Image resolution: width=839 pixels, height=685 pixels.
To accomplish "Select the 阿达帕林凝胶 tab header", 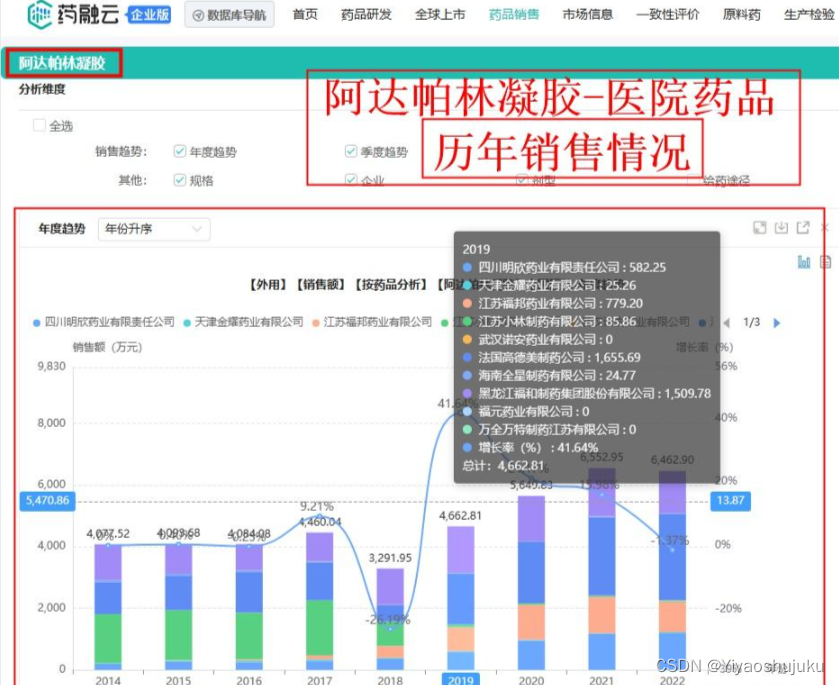I will 62,63.
